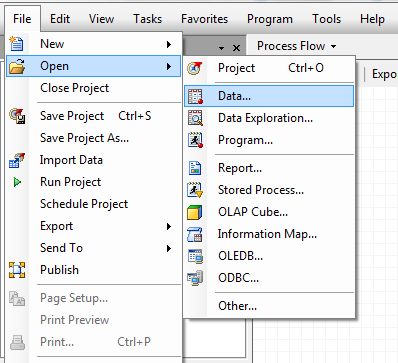Screen dimensions: 398x363
Task: Select Data Exploration... entry
Action: pyautogui.click(x=269, y=118)
